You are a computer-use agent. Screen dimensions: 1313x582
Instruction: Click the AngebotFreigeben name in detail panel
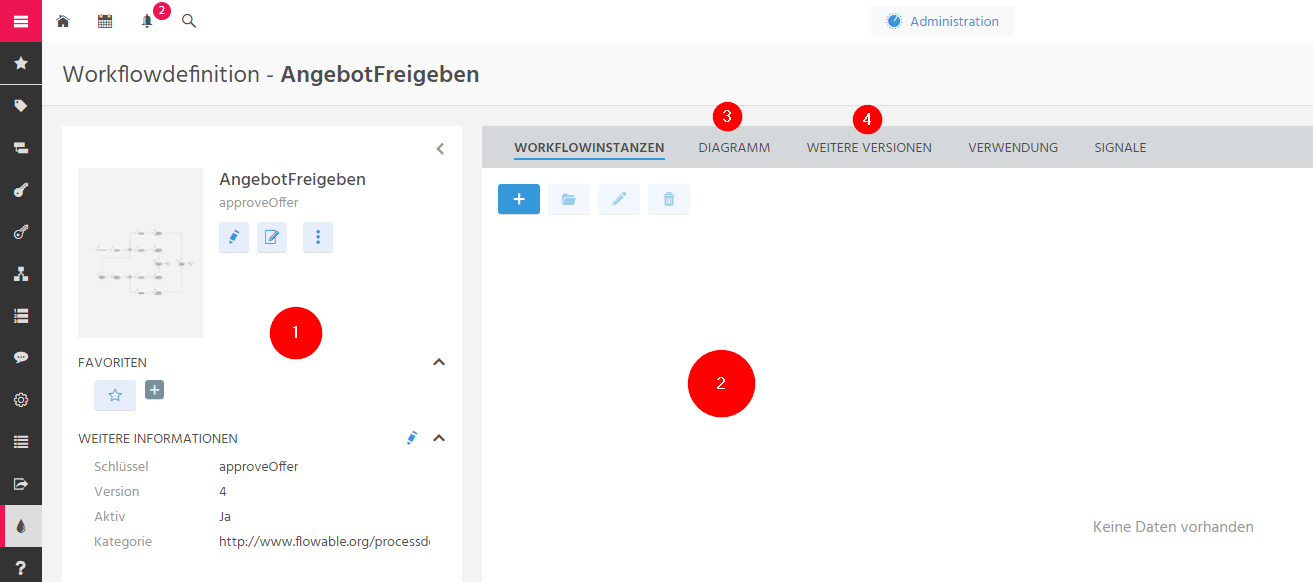292,179
